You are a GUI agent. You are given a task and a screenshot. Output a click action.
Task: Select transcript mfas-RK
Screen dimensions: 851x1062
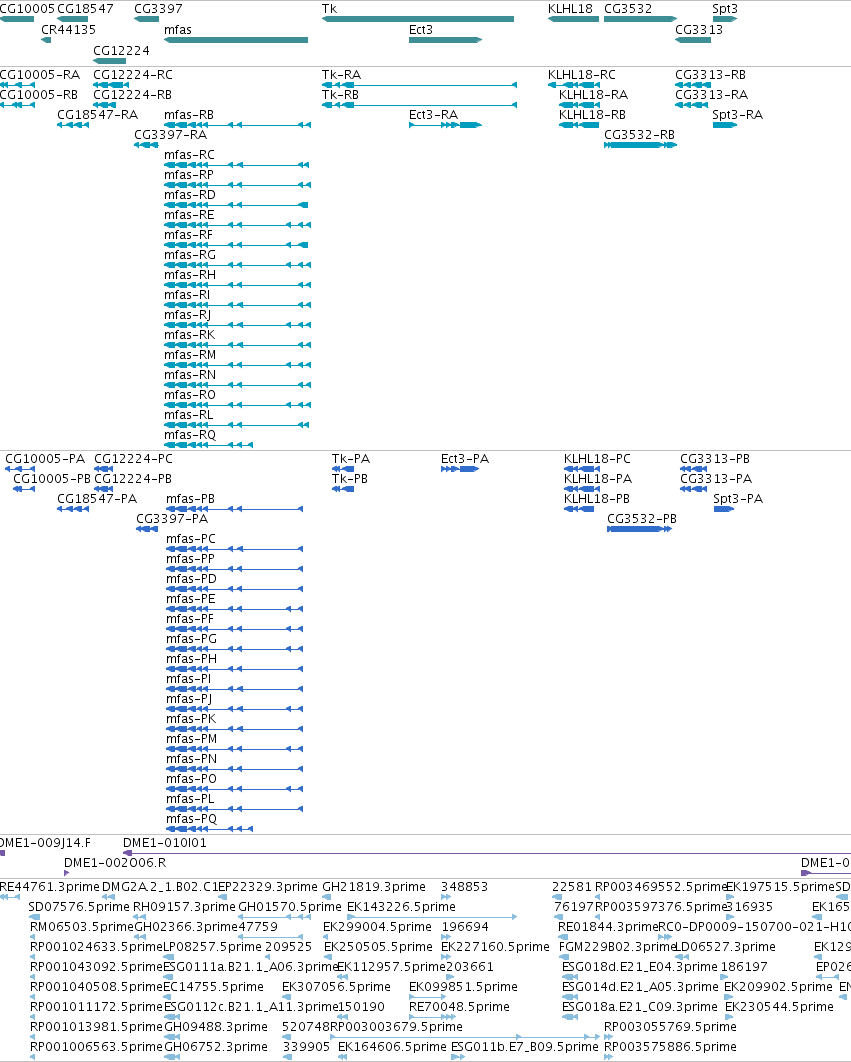pos(189,335)
